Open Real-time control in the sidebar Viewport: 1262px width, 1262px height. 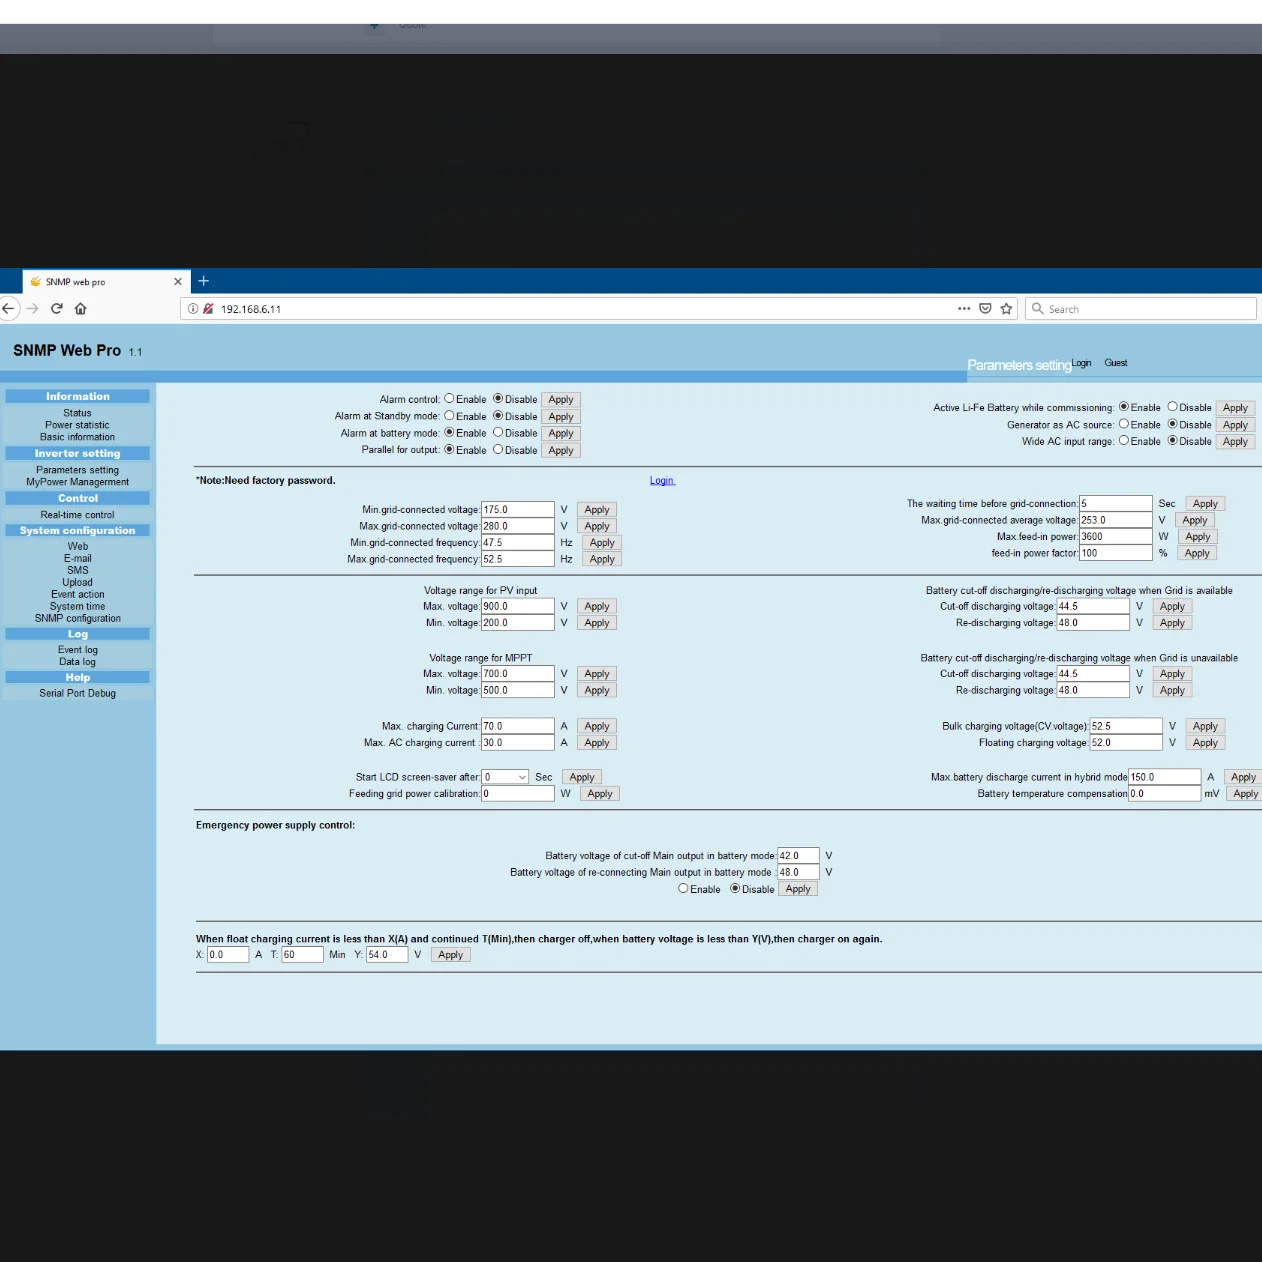(x=77, y=515)
